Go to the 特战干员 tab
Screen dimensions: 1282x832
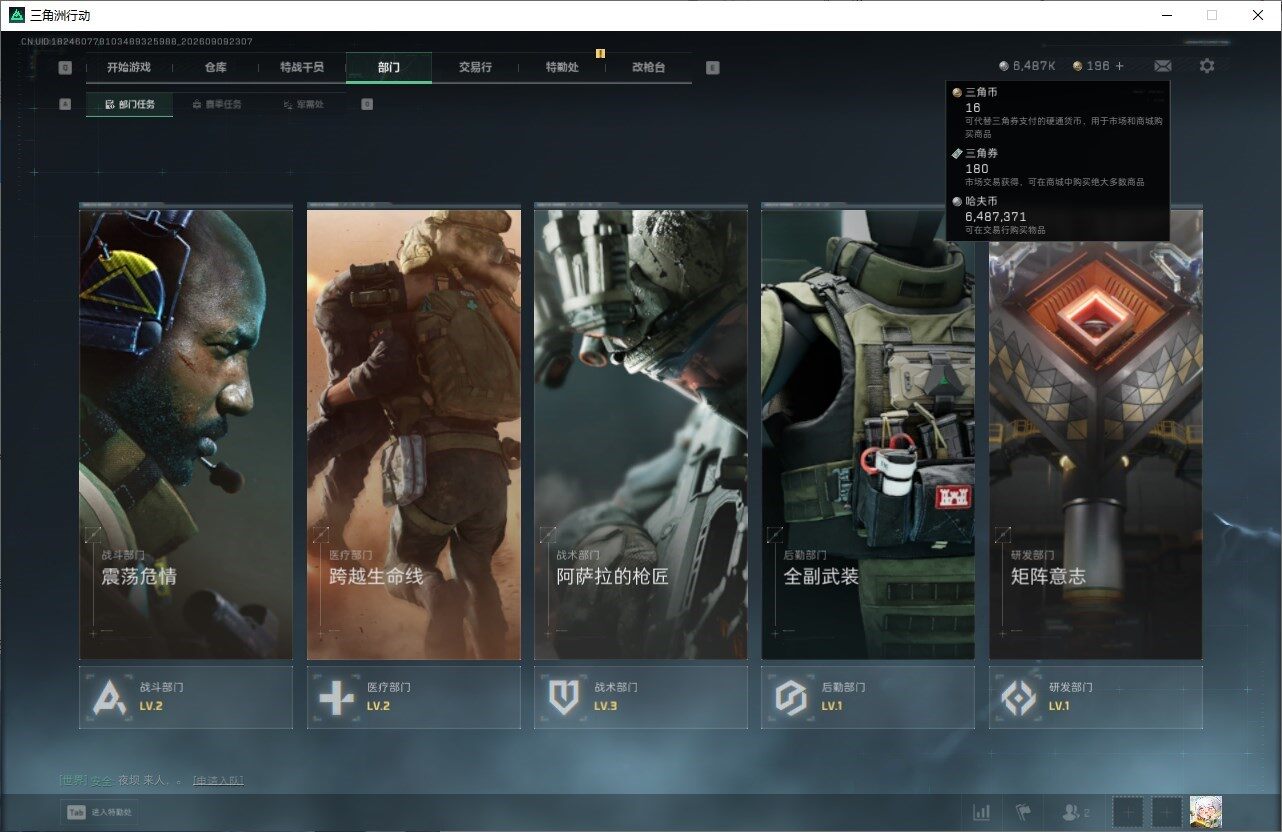click(x=302, y=67)
